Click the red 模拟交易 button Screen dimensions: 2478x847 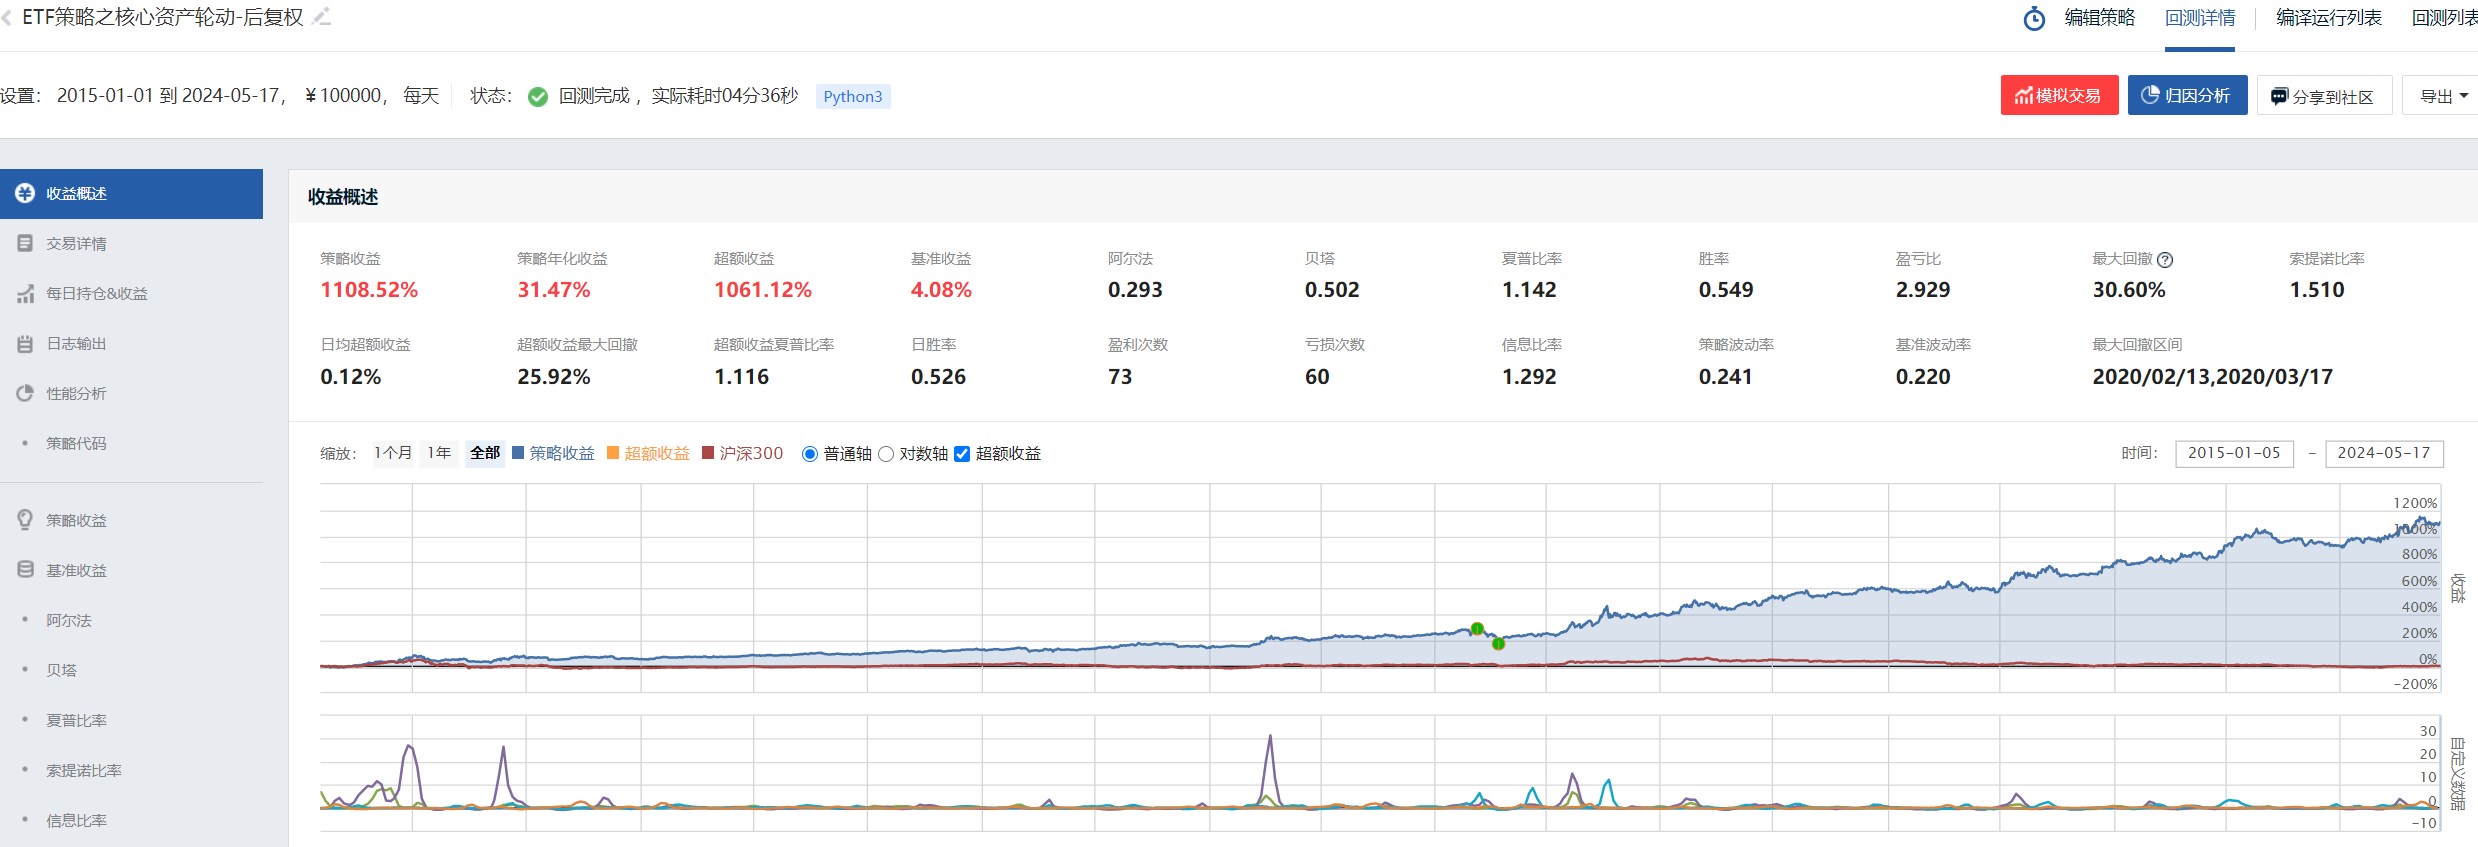pyautogui.click(x=2058, y=96)
